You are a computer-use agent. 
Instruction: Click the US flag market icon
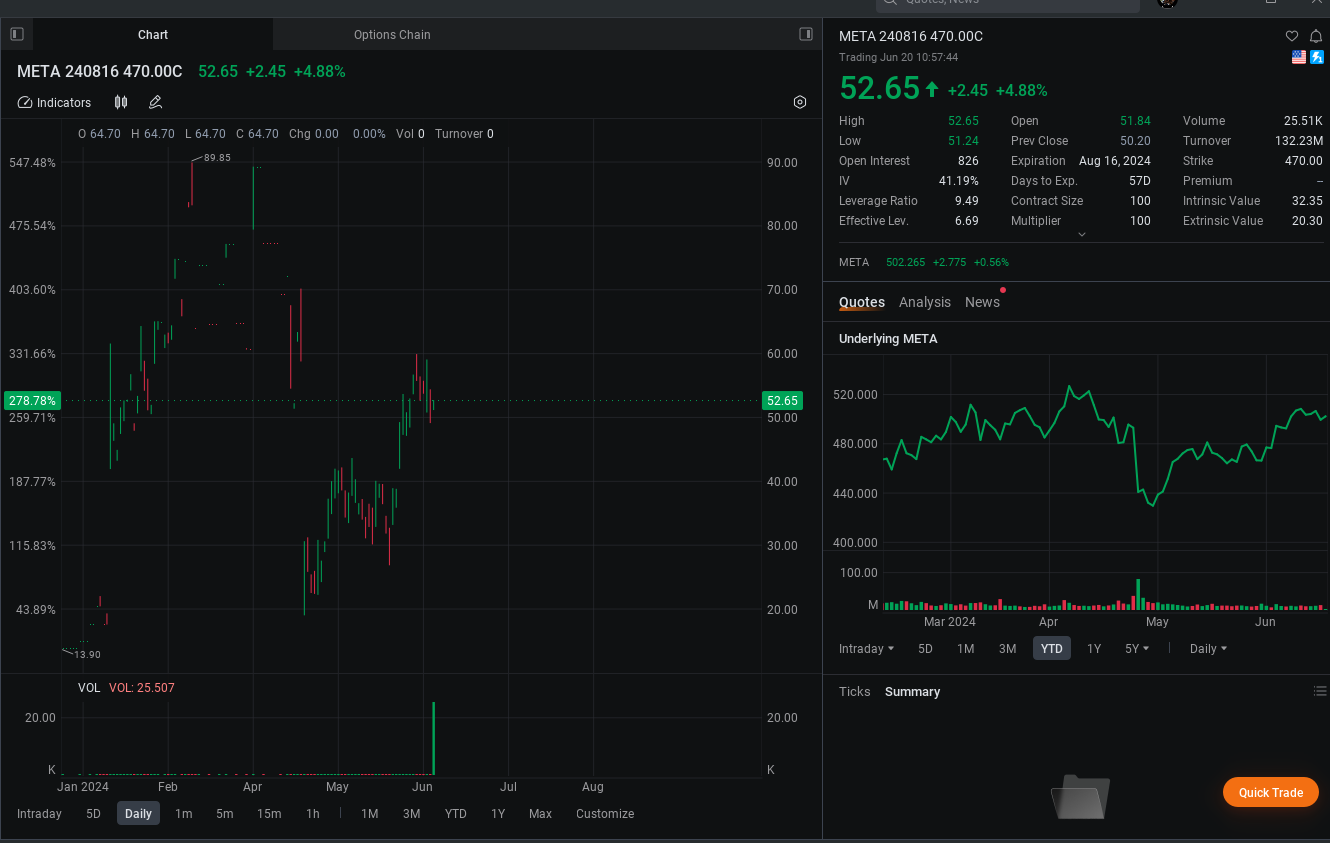point(1299,57)
